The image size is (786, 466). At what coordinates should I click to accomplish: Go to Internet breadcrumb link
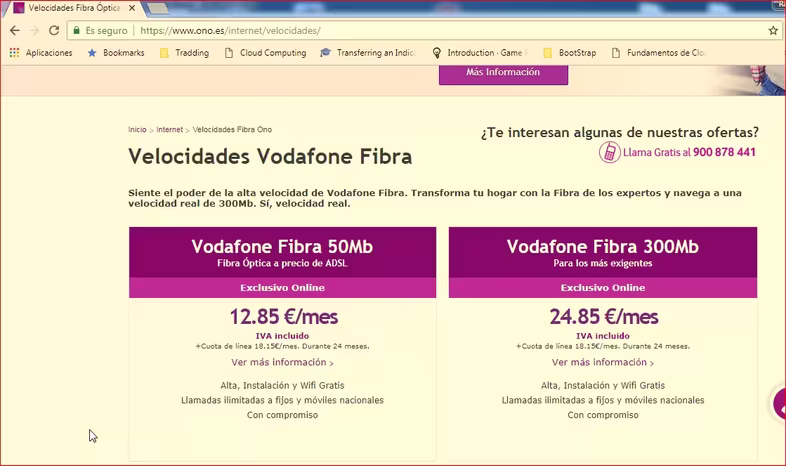point(169,129)
